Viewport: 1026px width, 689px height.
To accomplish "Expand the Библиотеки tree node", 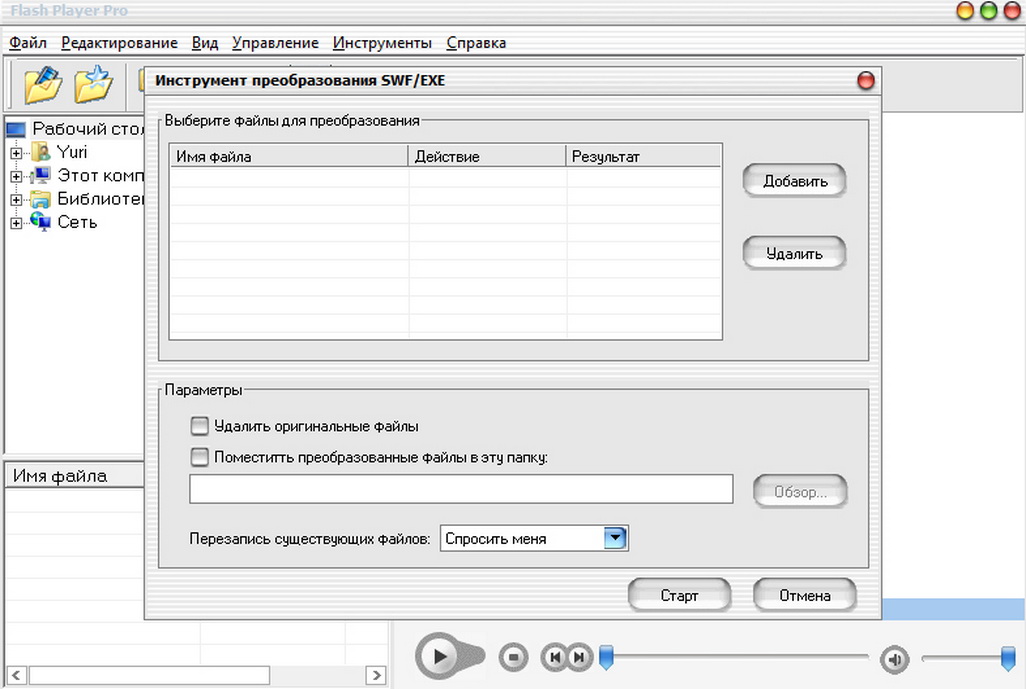I will point(16,200).
